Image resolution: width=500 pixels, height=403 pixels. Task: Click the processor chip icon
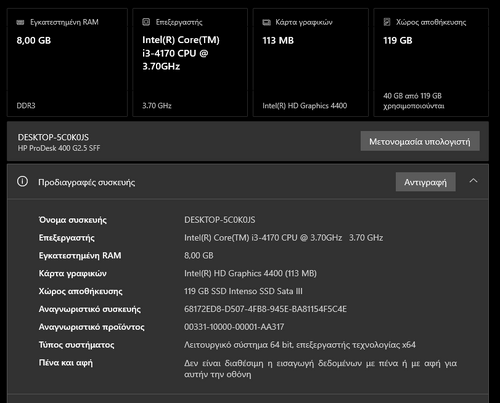click(146, 22)
